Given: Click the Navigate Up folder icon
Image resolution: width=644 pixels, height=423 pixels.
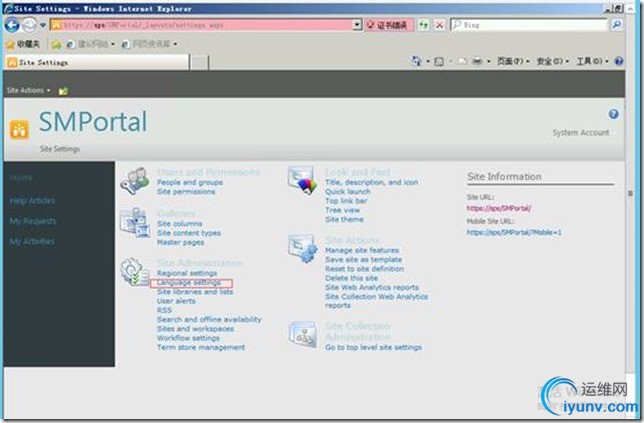Looking at the screenshot, I should point(63,91).
